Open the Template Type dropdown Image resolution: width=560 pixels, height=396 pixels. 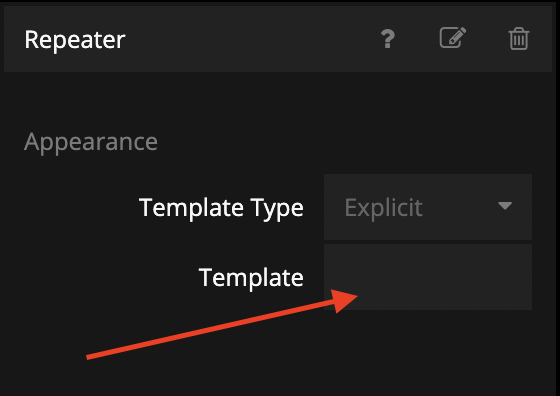pyautogui.click(x=428, y=207)
